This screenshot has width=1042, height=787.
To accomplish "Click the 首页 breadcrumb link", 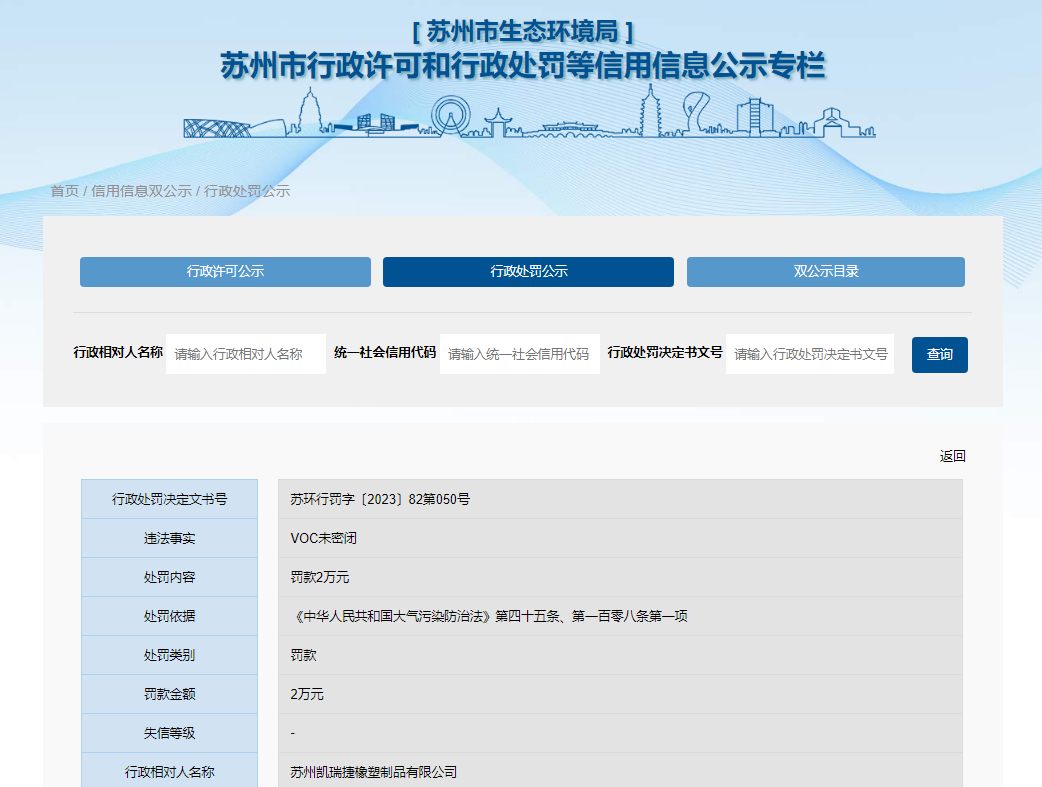I will click(64, 191).
